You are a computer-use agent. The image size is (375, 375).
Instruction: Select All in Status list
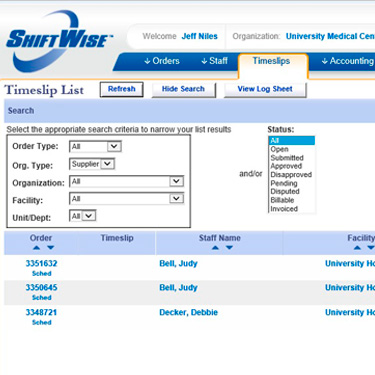tap(292, 141)
